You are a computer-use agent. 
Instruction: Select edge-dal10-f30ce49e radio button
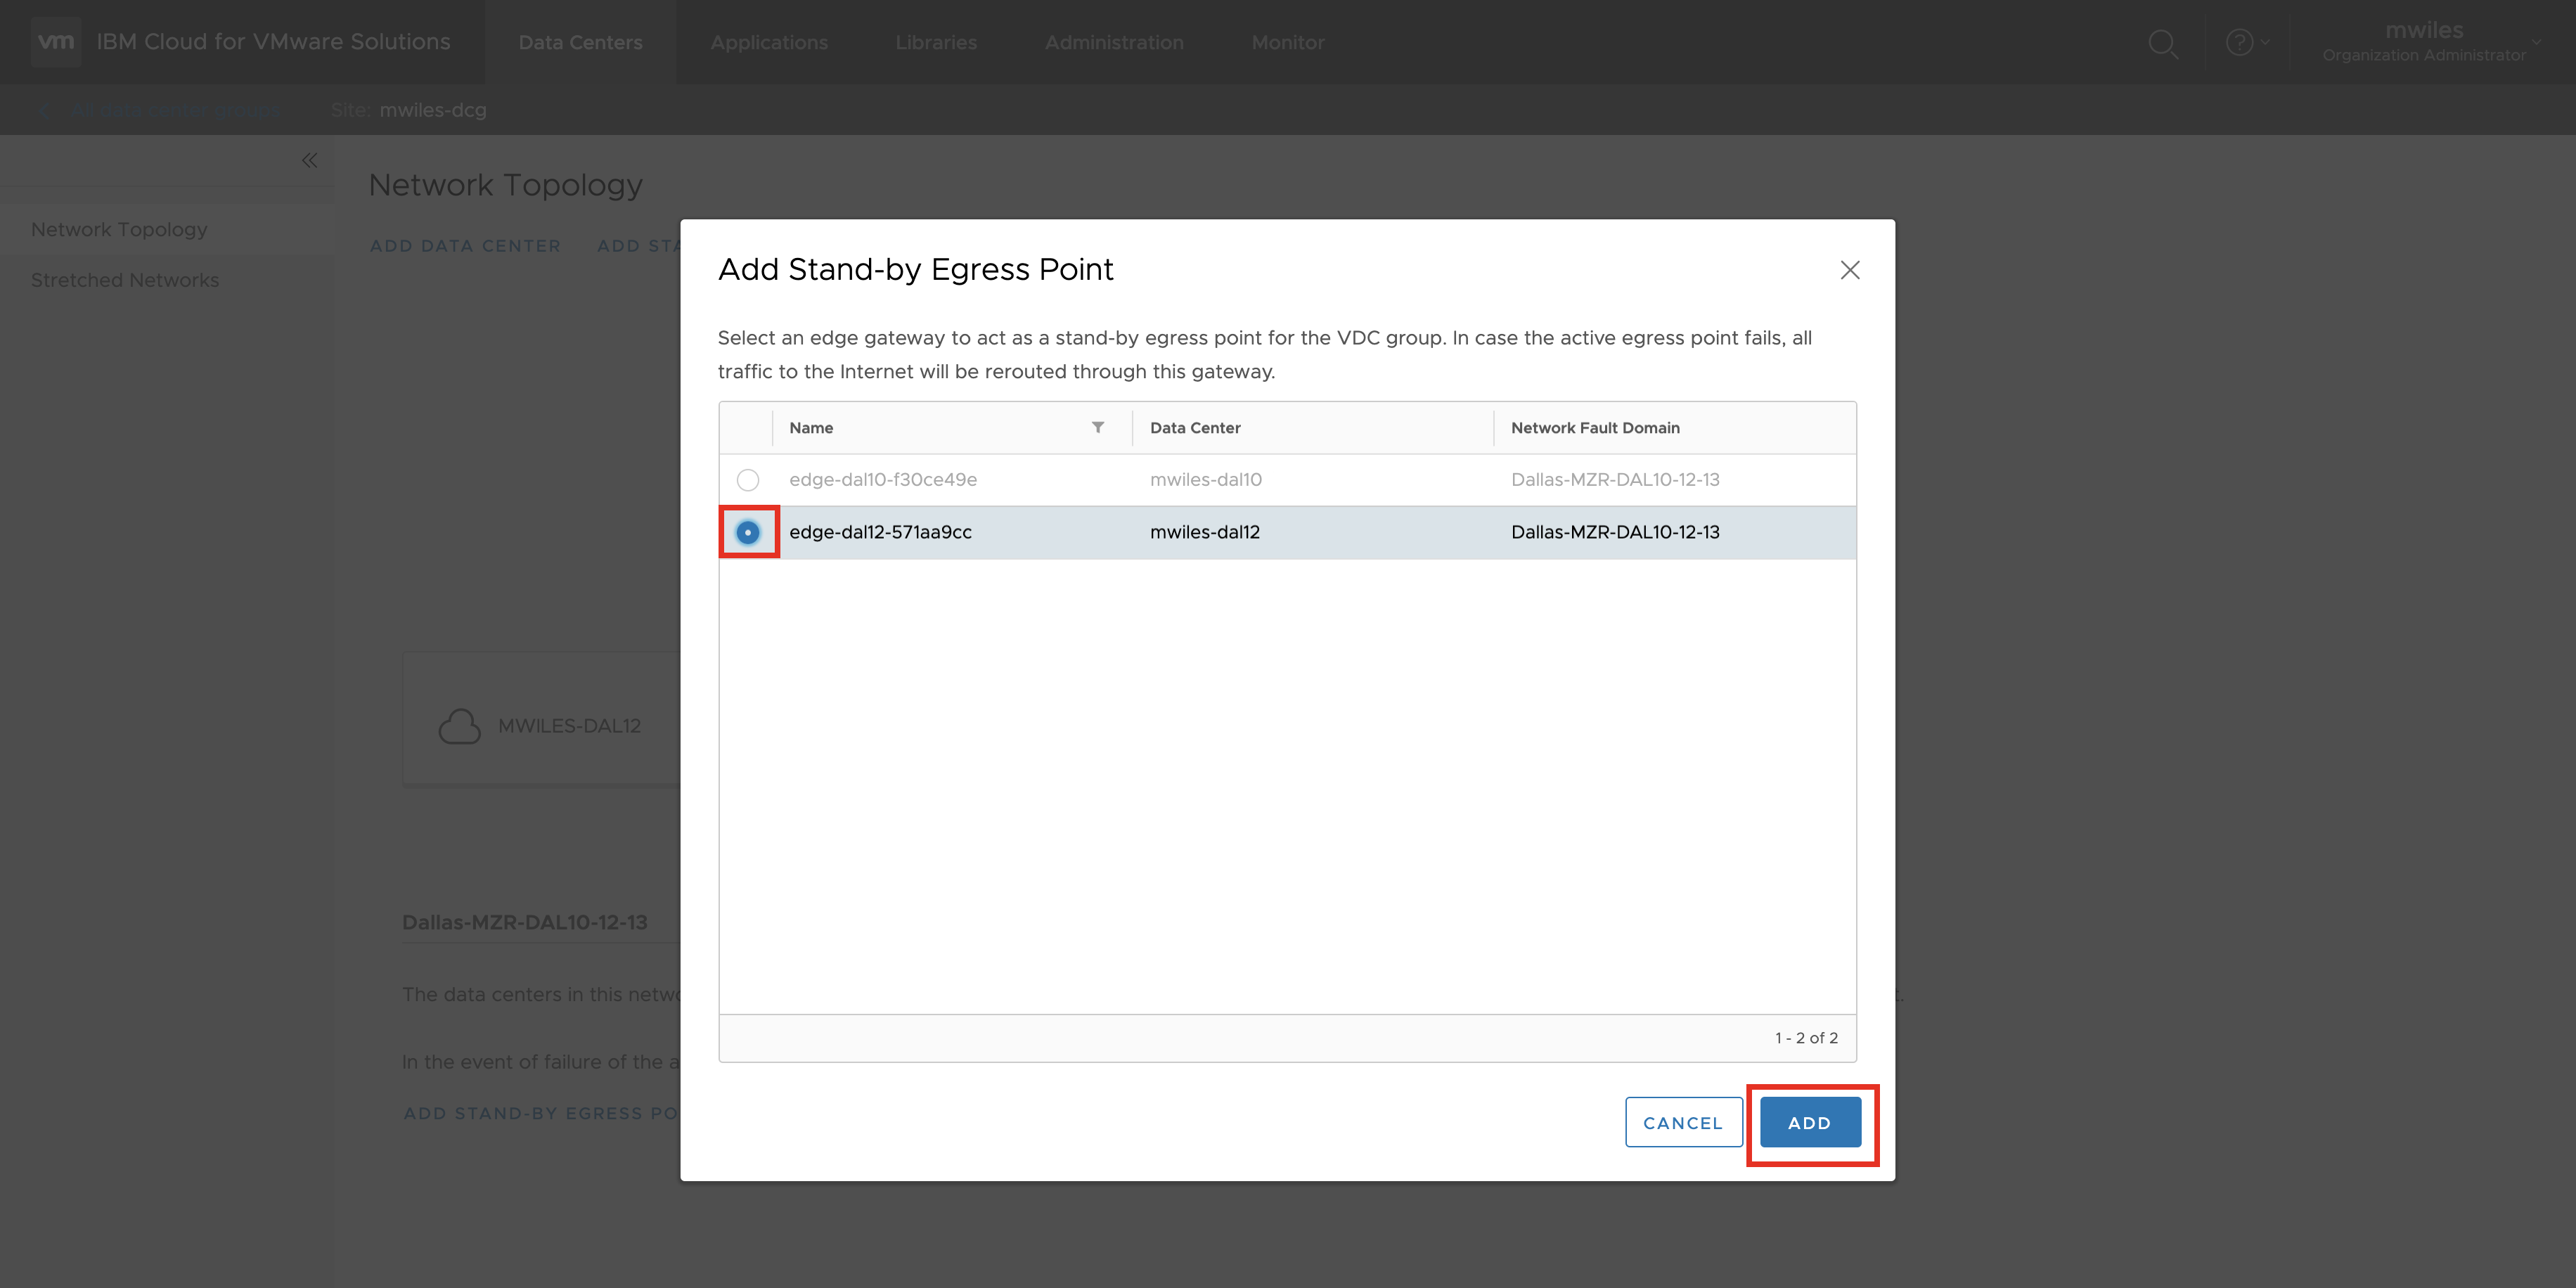click(x=747, y=480)
